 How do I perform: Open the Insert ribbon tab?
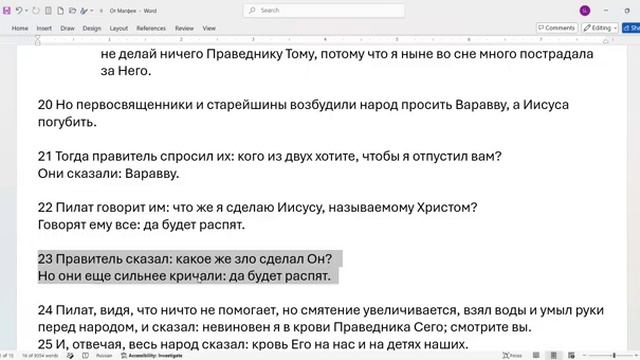44,28
